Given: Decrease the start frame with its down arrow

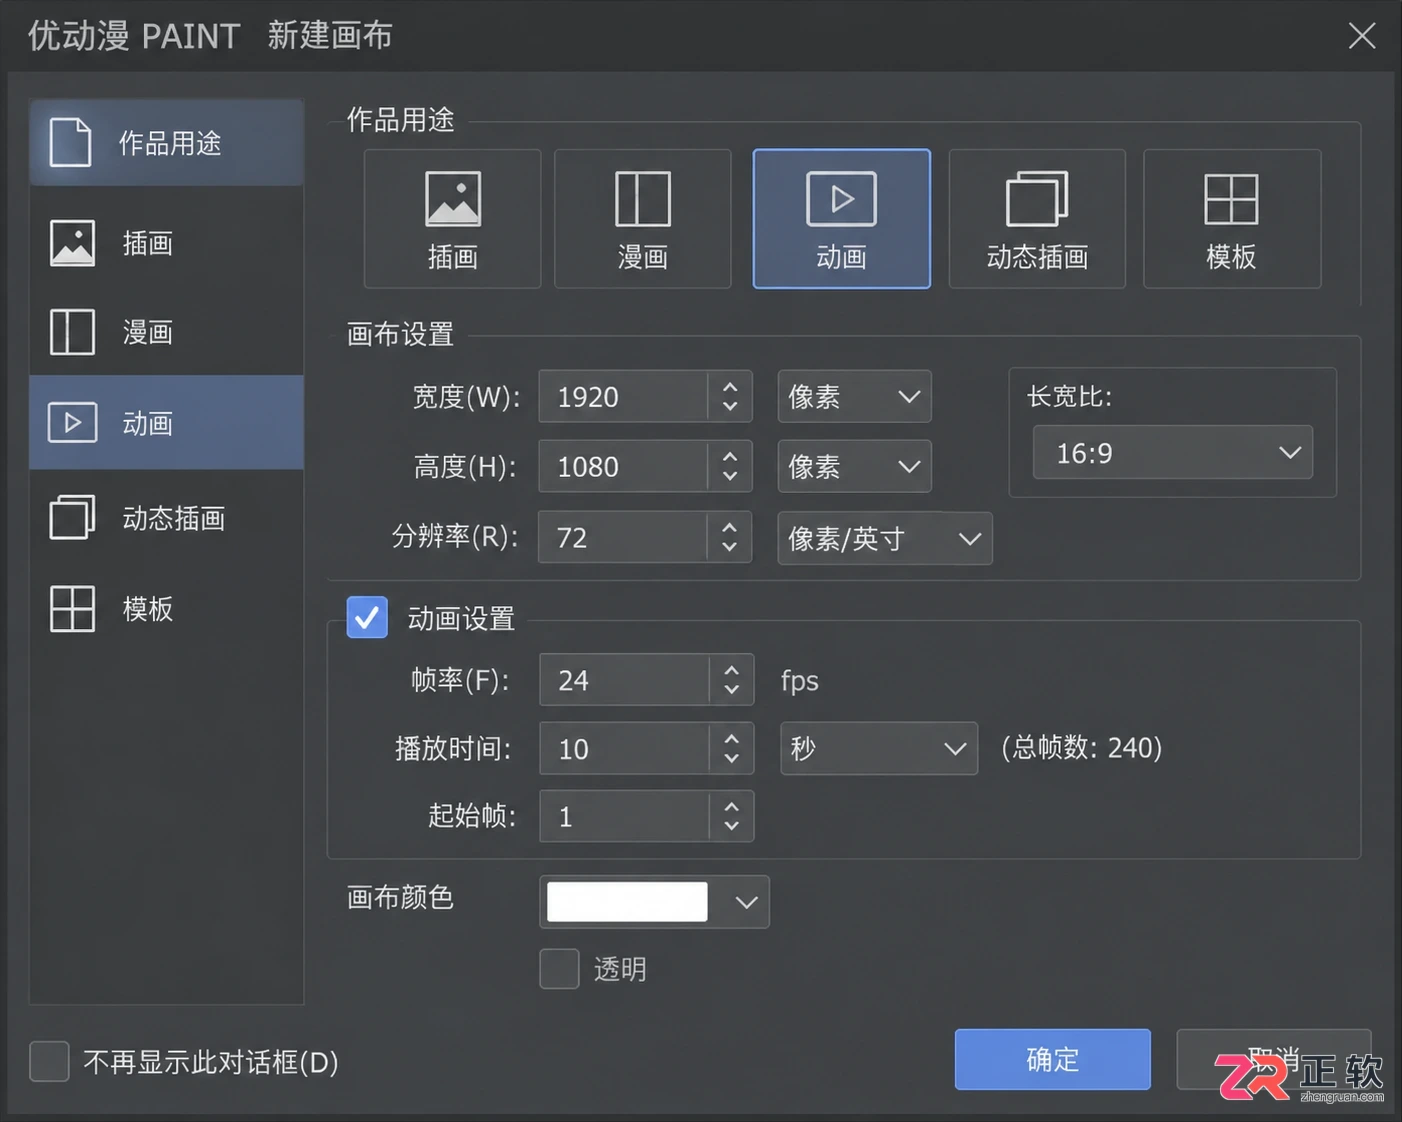Looking at the screenshot, I should click(732, 827).
